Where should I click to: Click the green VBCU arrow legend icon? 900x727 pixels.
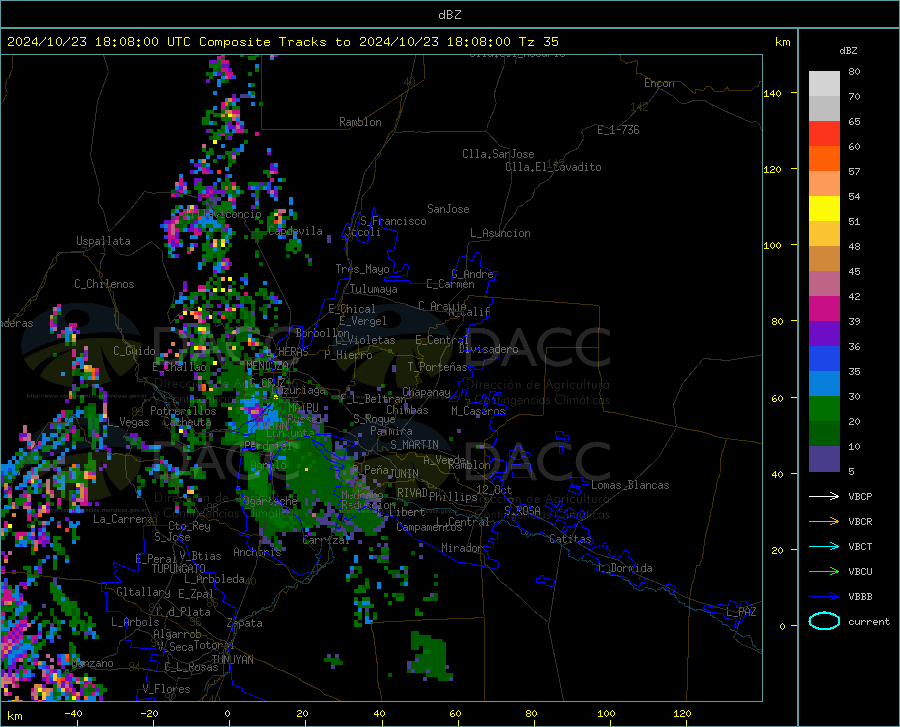824,571
